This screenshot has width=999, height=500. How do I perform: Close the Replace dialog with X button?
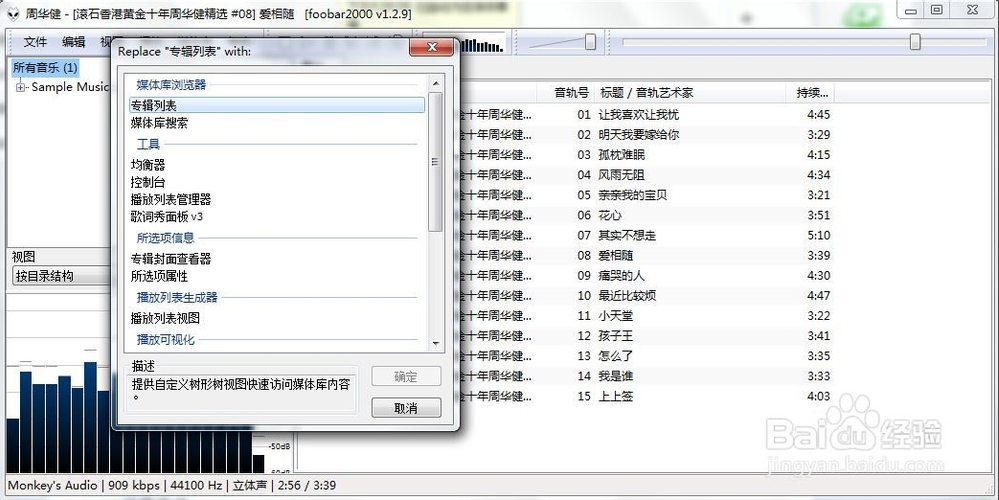pyautogui.click(x=431, y=47)
